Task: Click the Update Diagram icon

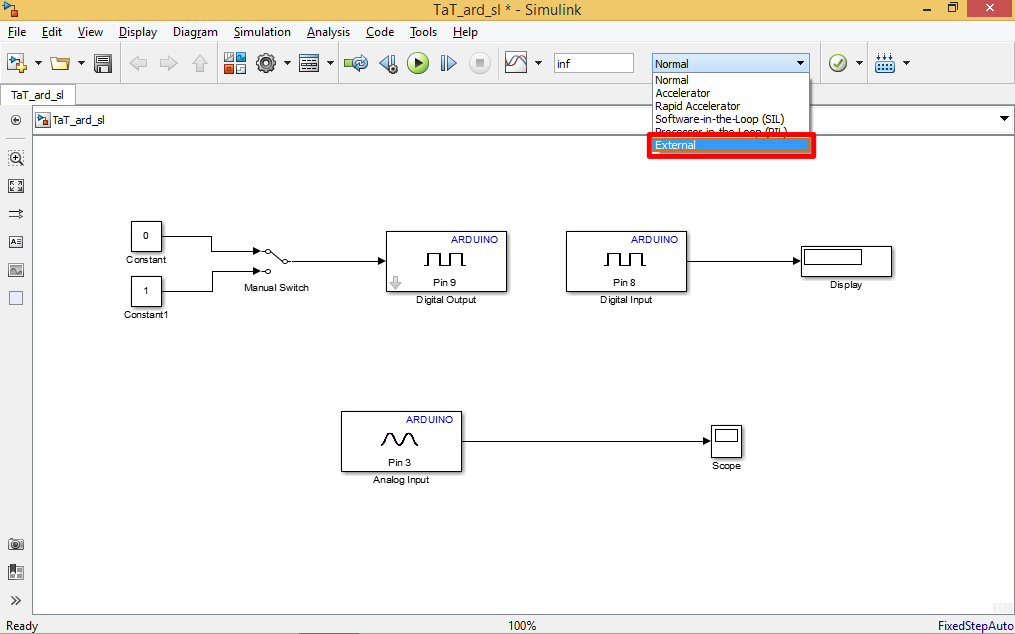Action: point(356,63)
